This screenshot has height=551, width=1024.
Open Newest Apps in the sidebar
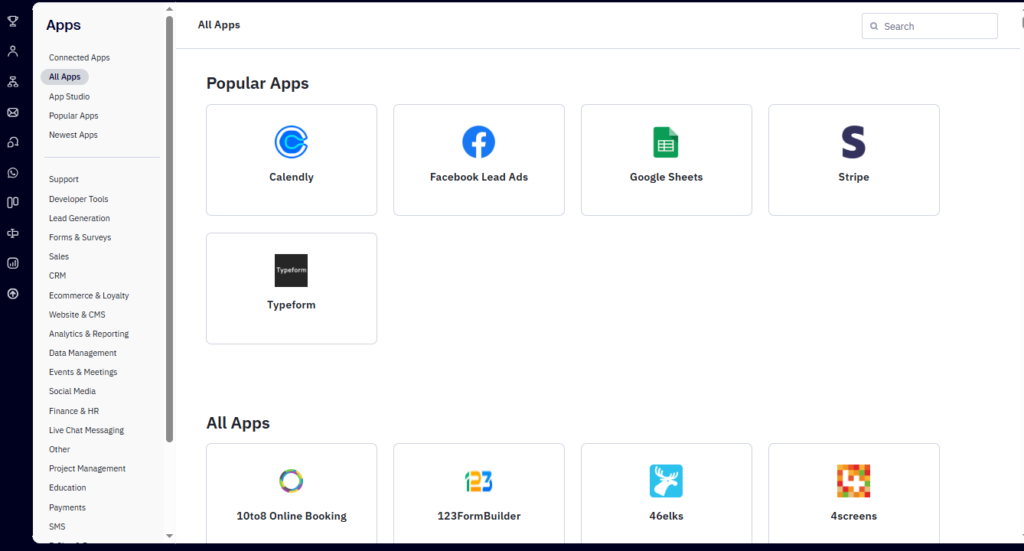[73, 135]
